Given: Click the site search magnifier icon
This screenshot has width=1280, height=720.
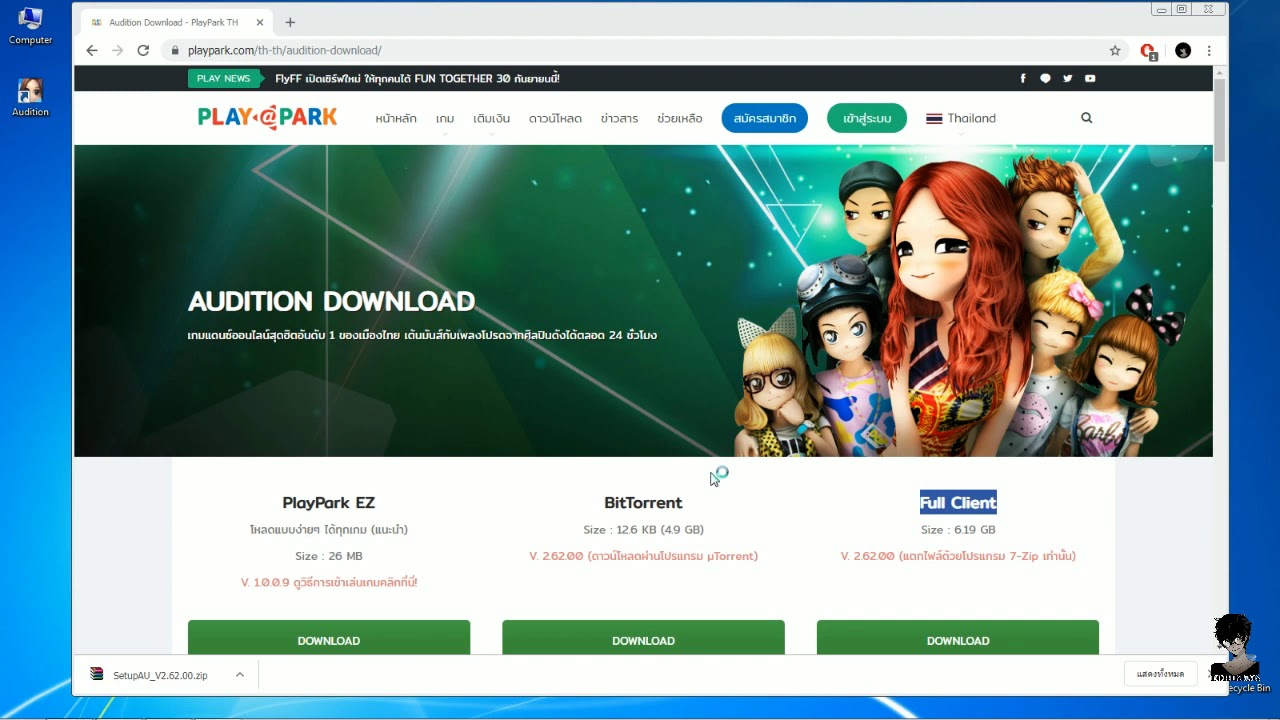Looking at the screenshot, I should (1086, 118).
